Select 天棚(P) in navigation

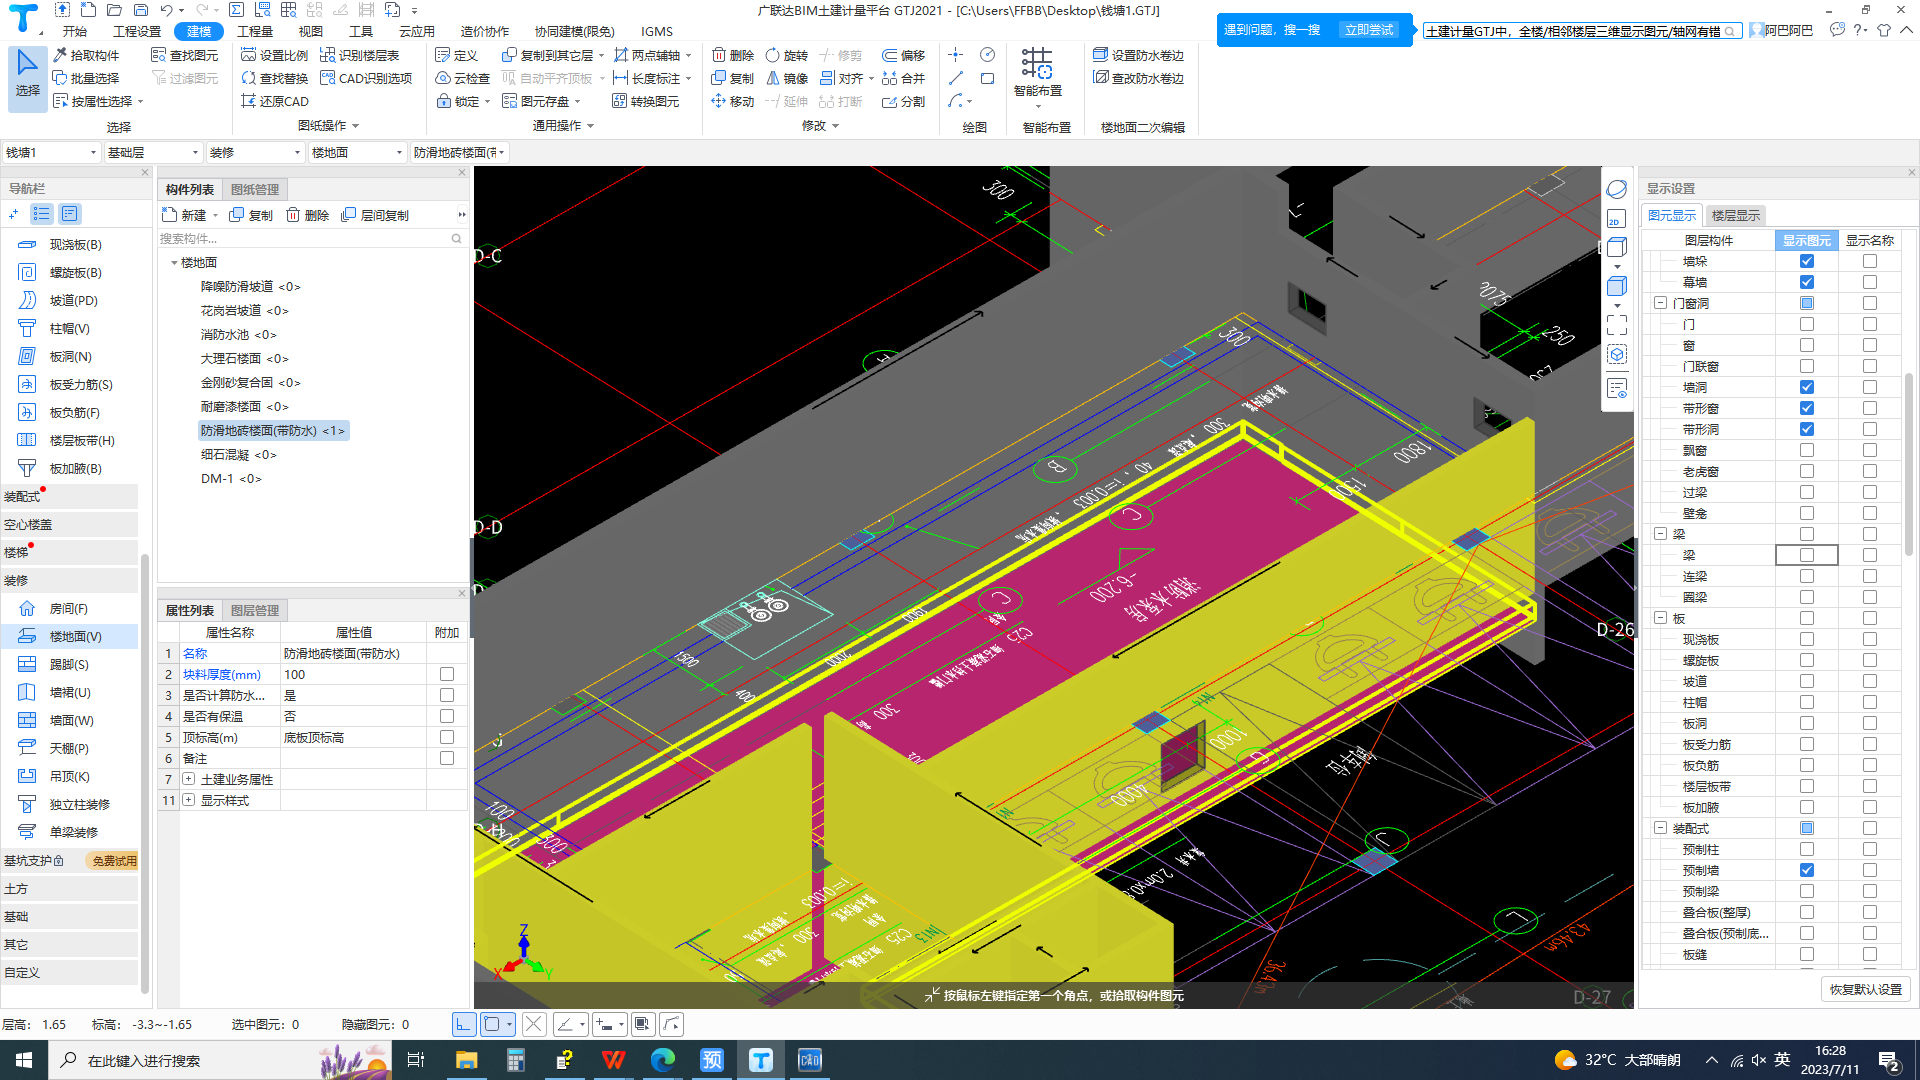70,748
